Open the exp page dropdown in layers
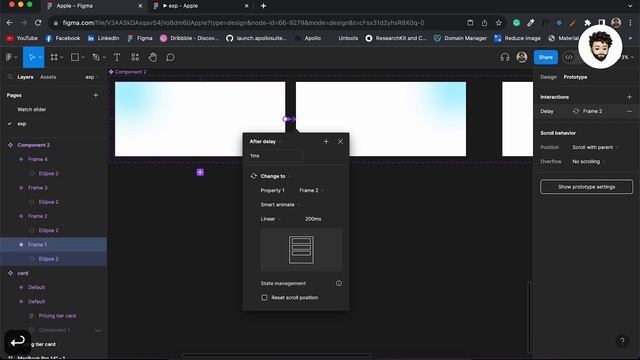 point(92,77)
